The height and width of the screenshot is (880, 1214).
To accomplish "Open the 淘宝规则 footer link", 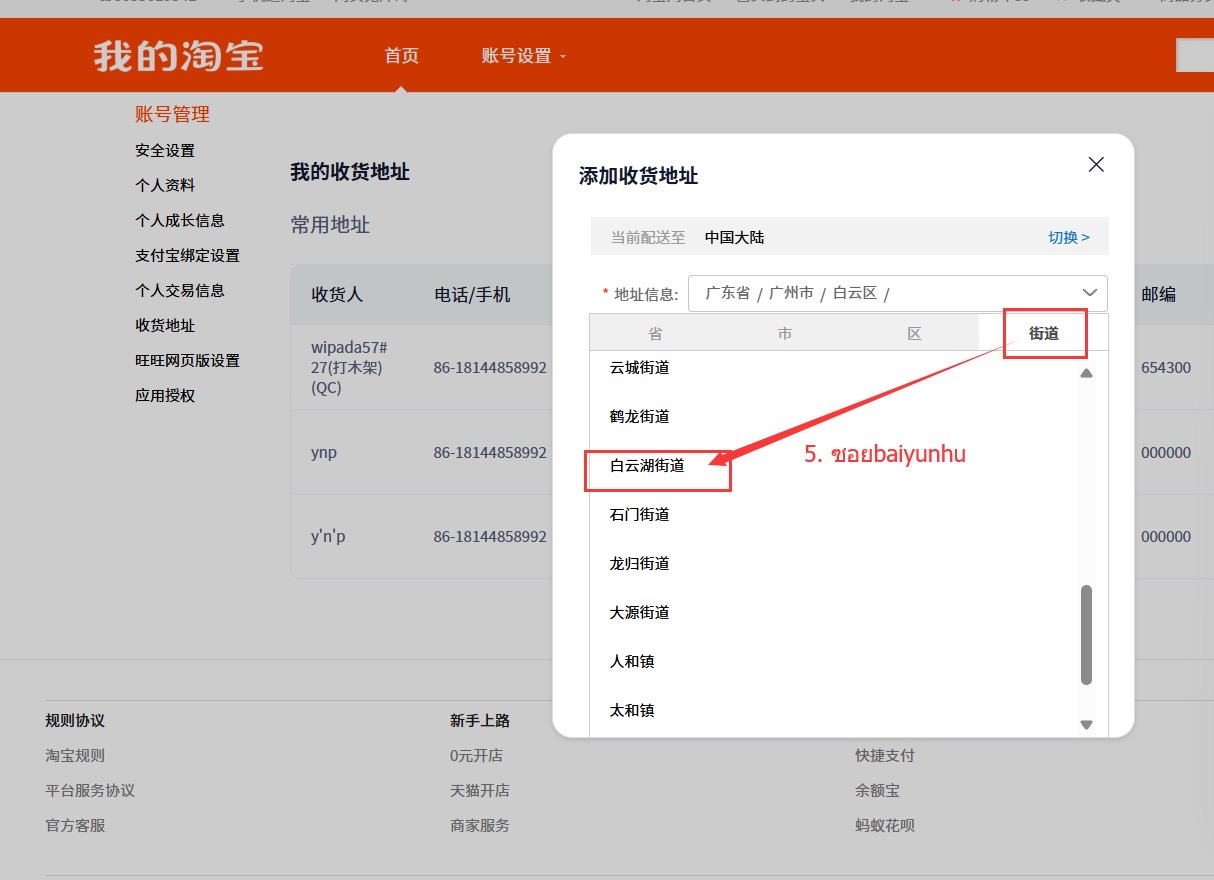I will coord(75,756).
